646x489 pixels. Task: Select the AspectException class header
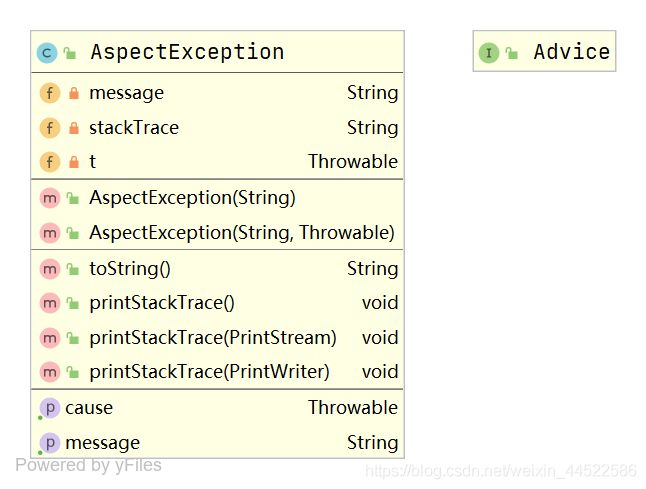(218, 52)
